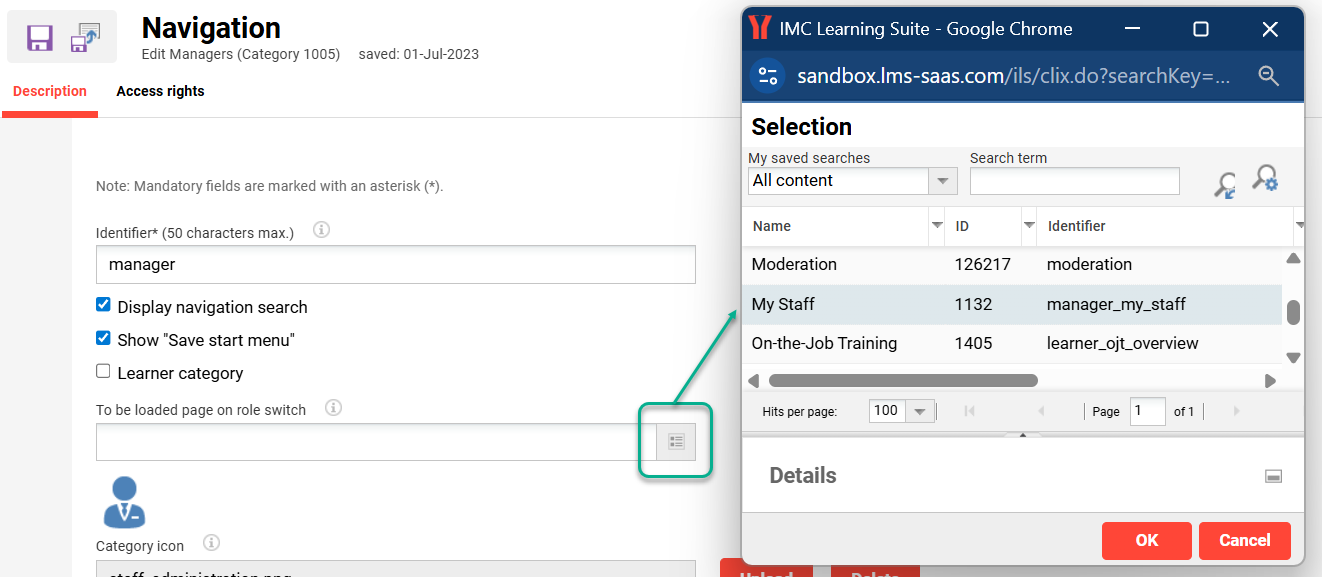Click the horizontal scrollbar below the results
This screenshot has height=577, width=1322.
903,381
